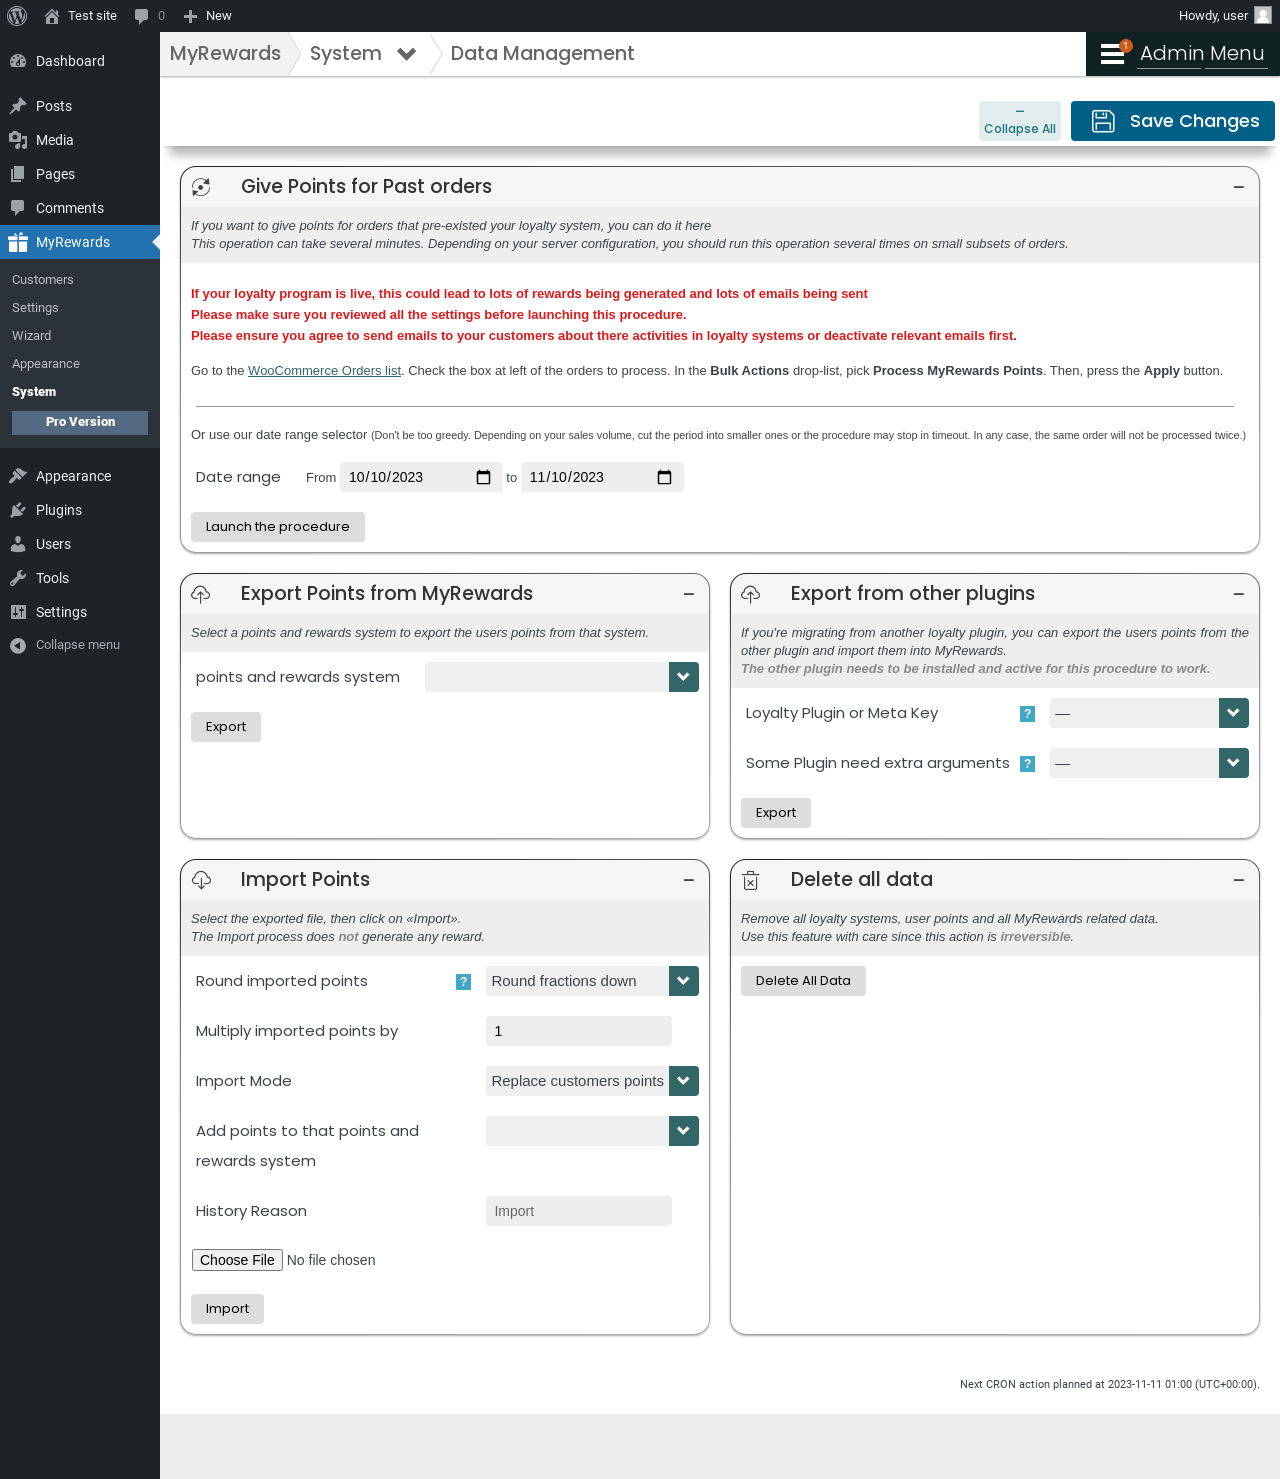Viewport: 1280px width, 1479px height.
Task: Open calendar picker for From date
Action: [484, 477]
